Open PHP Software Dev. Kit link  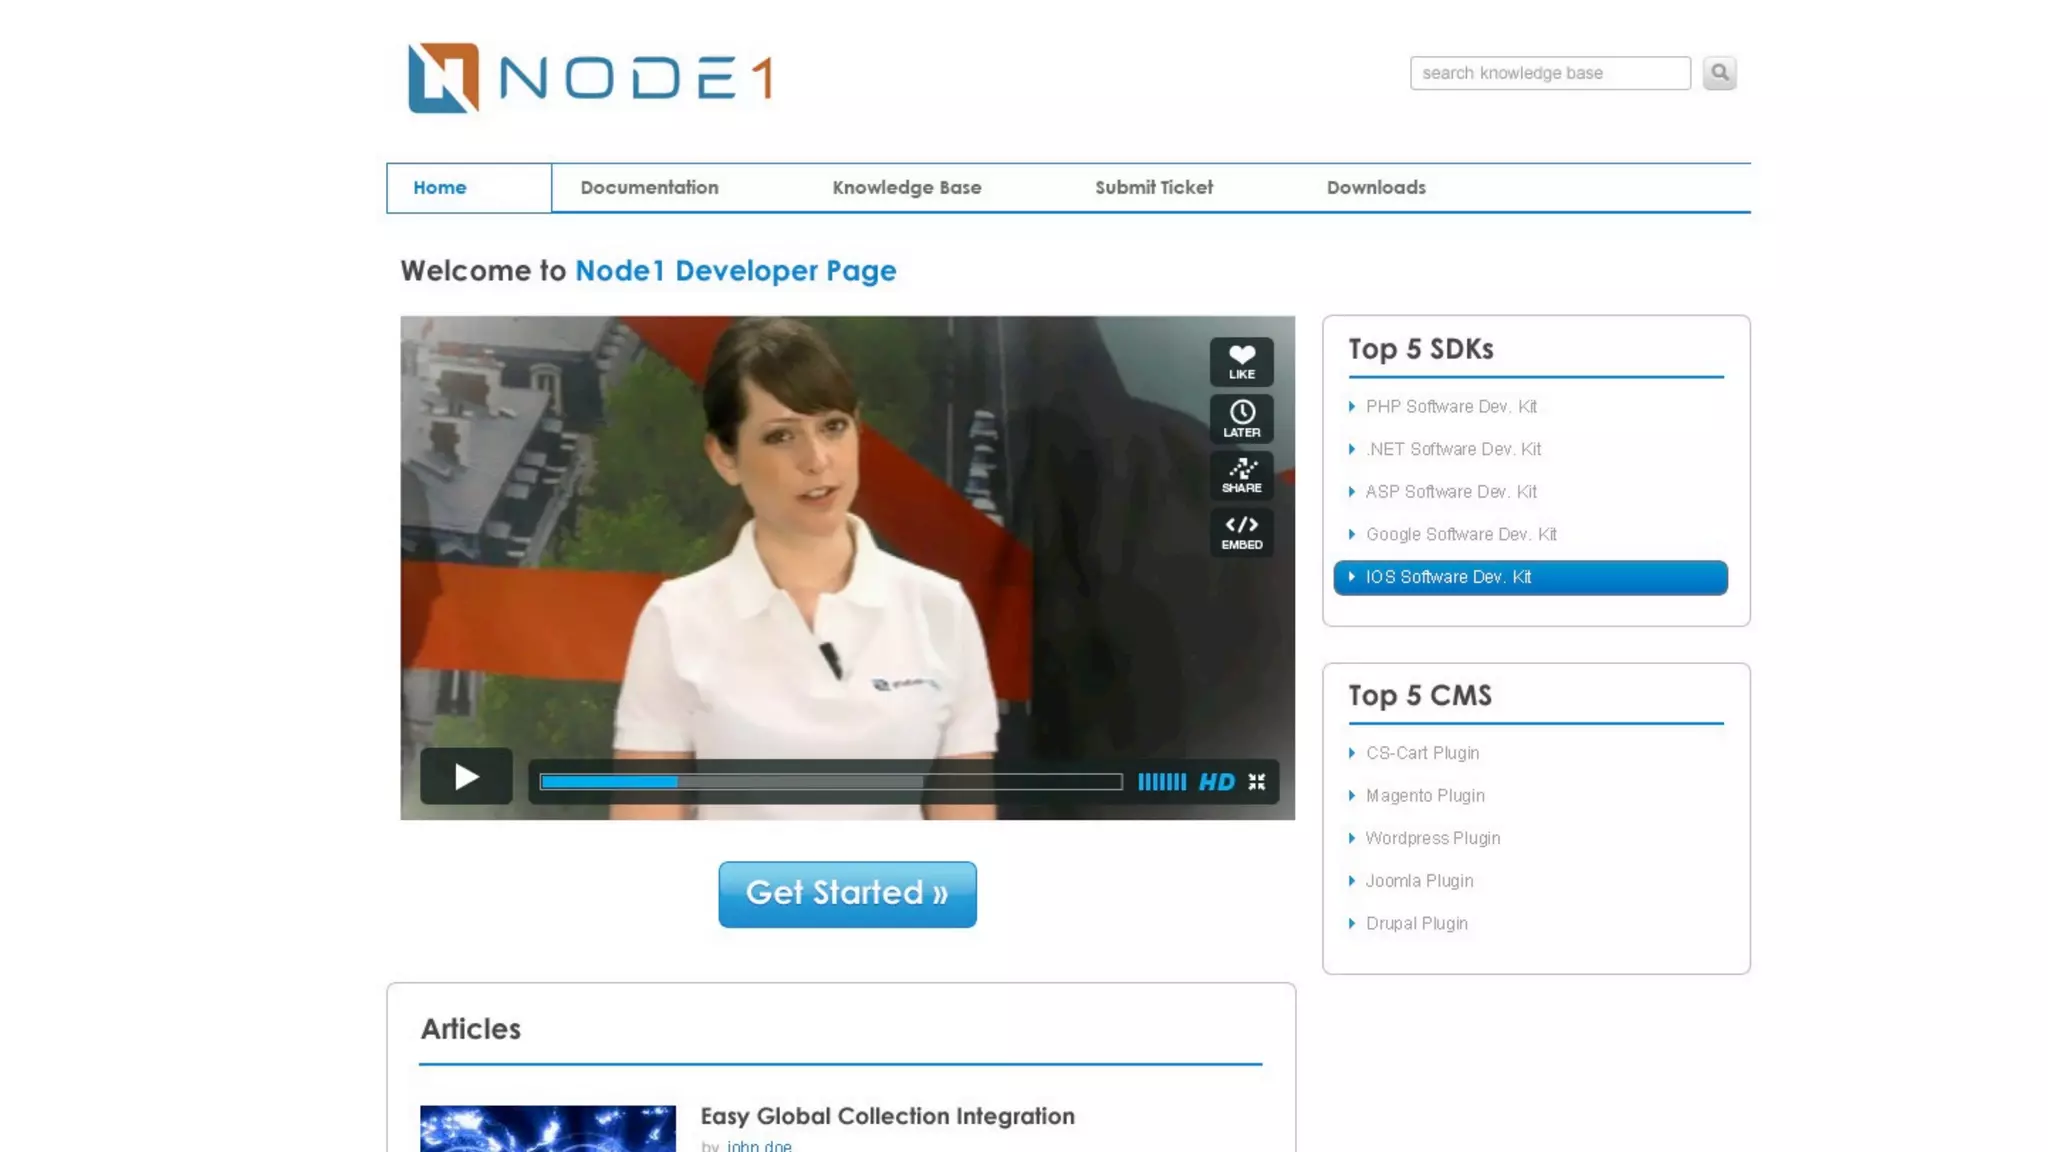coord(1450,407)
